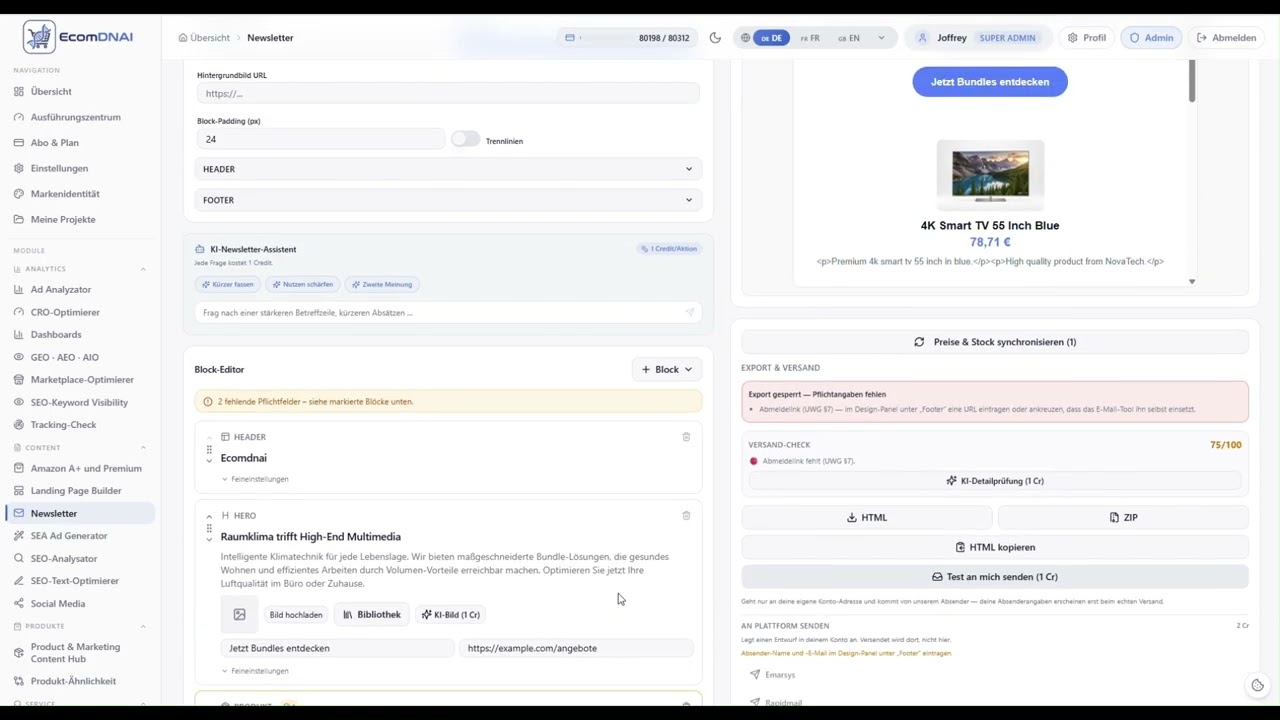Select DE language option
This screenshot has width=1280, height=720.
pyautogui.click(x=771, y=38)
